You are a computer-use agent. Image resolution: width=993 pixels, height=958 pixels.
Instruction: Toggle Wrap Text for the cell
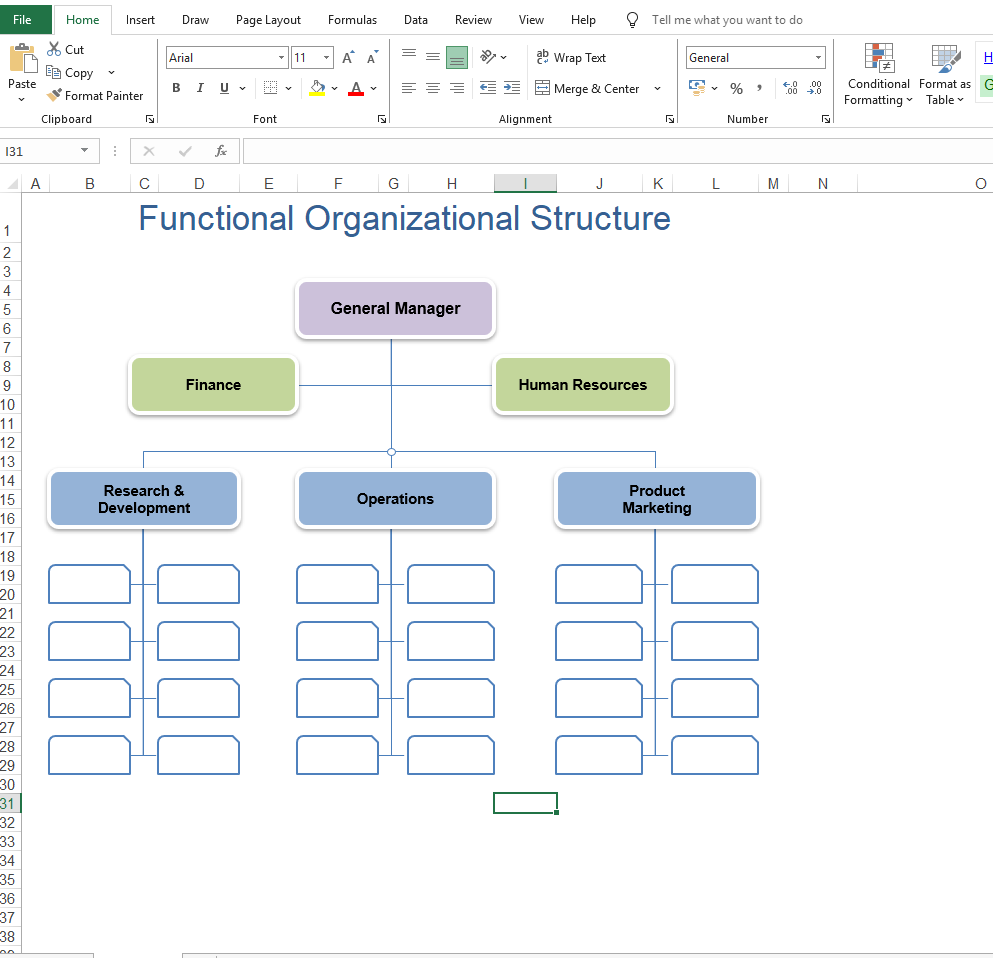coord(571,58)
